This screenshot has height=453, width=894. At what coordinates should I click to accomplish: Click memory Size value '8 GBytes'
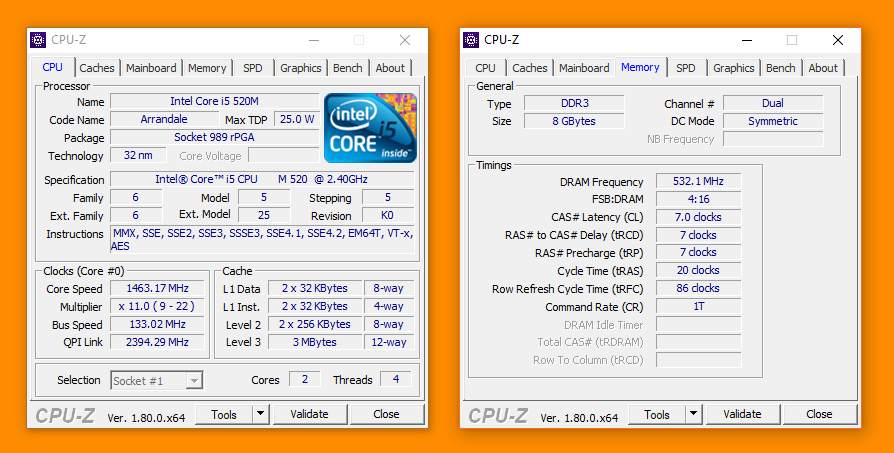(x=574, y=121)
